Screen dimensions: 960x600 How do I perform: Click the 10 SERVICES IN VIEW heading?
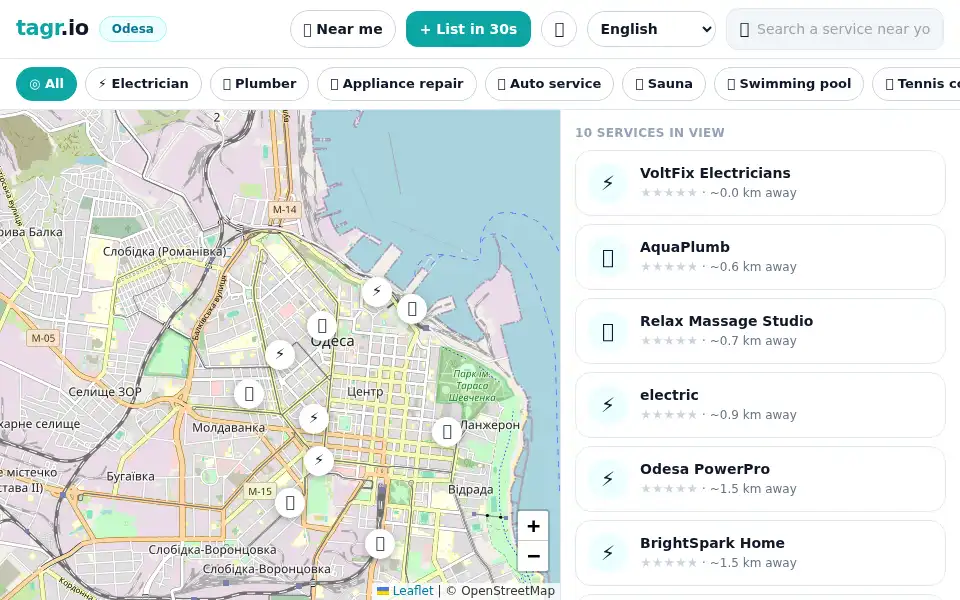pos(650,133)
